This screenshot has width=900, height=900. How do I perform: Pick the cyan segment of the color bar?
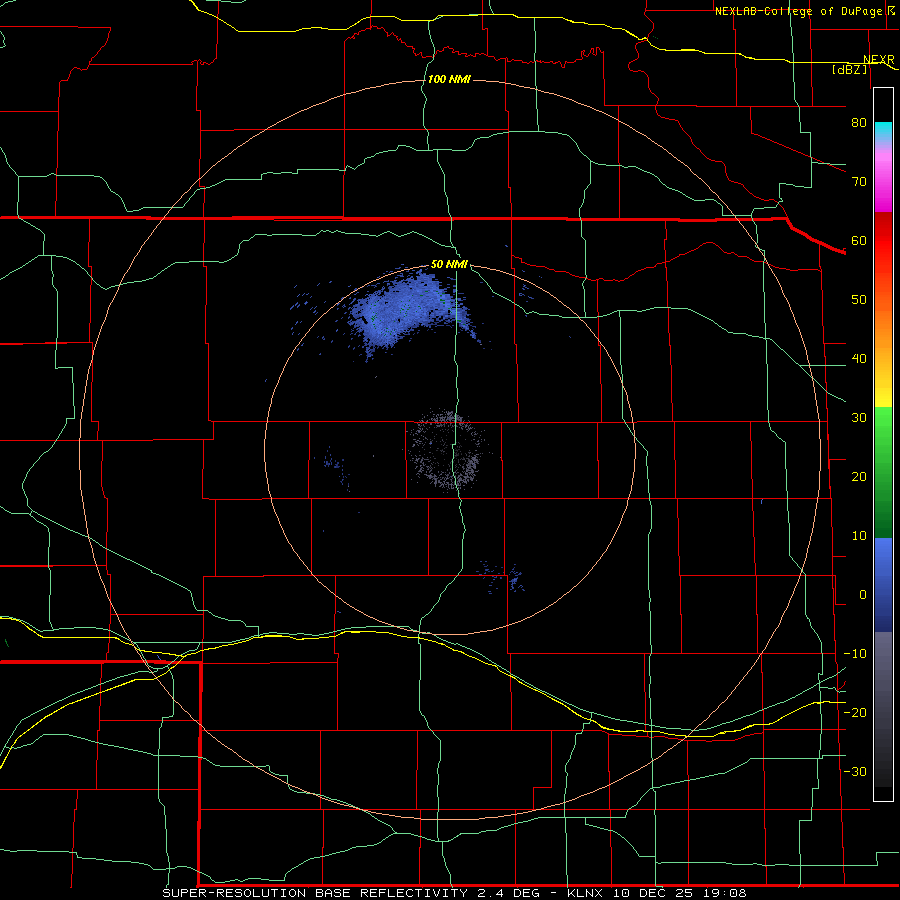click(x=883, y=132)
